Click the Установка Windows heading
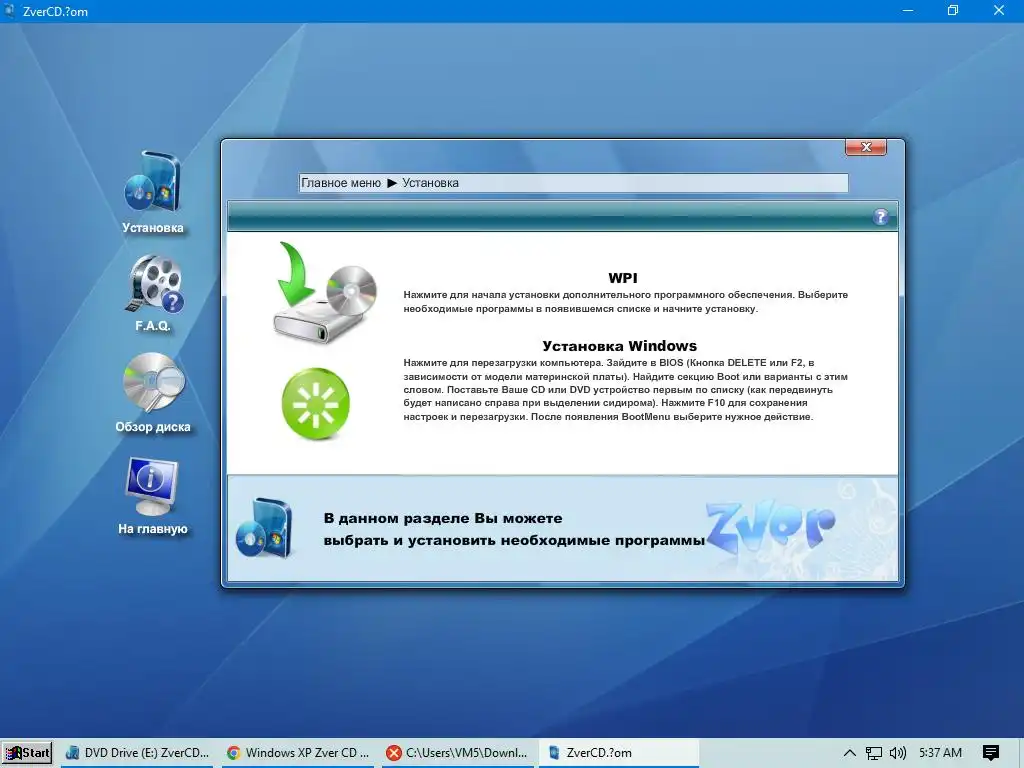 619,345
